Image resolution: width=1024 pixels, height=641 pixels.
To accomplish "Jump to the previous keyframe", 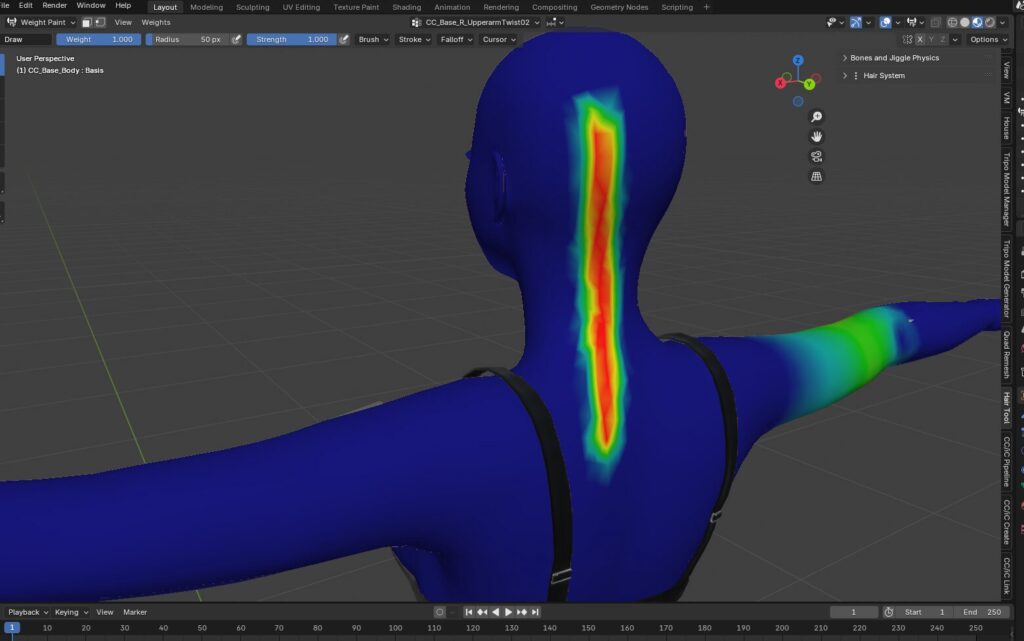I will pyautogui.click(x=482, y=612).
